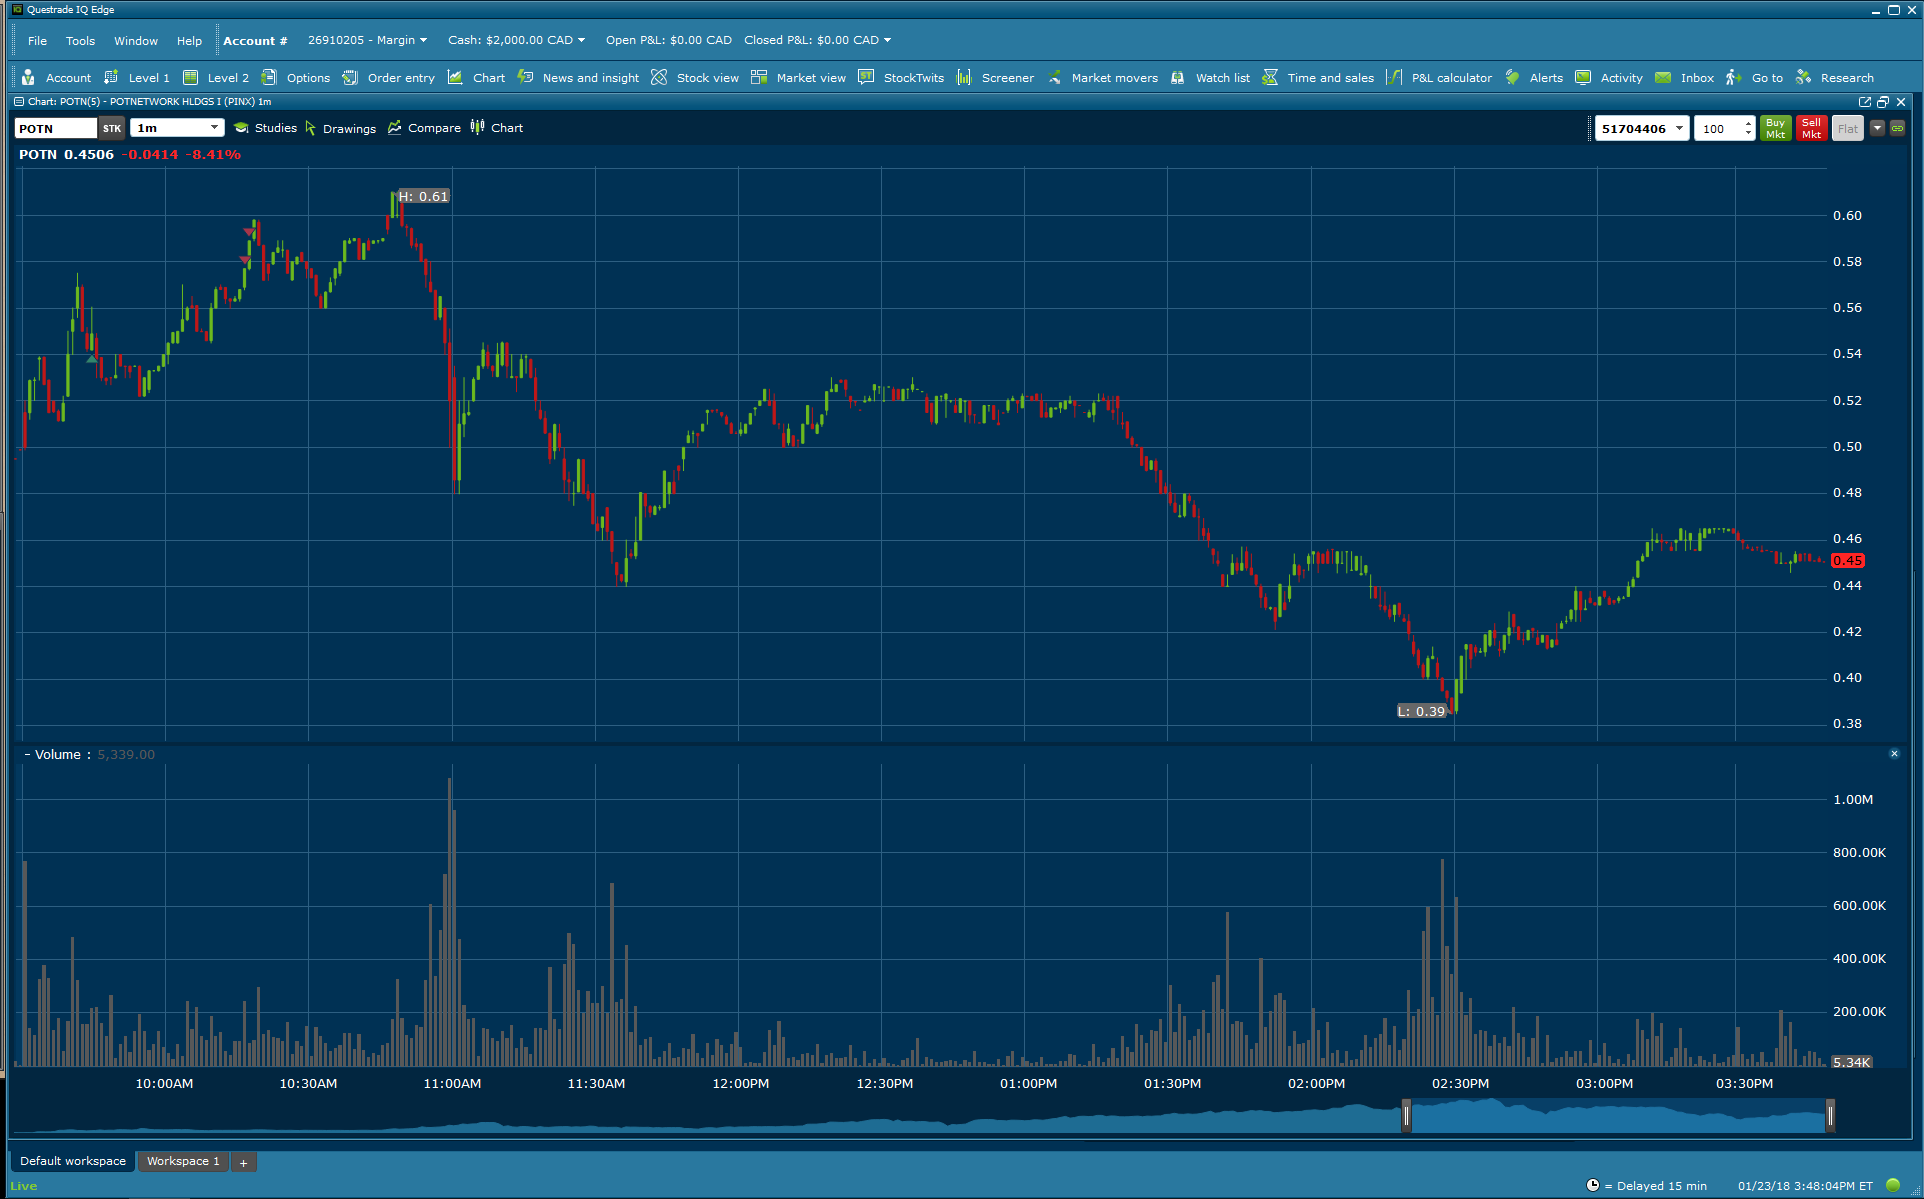Screen dimensions: 1924x1199
Task: Click the left handle of timeline range slider
Action: pos(1406,1115)
